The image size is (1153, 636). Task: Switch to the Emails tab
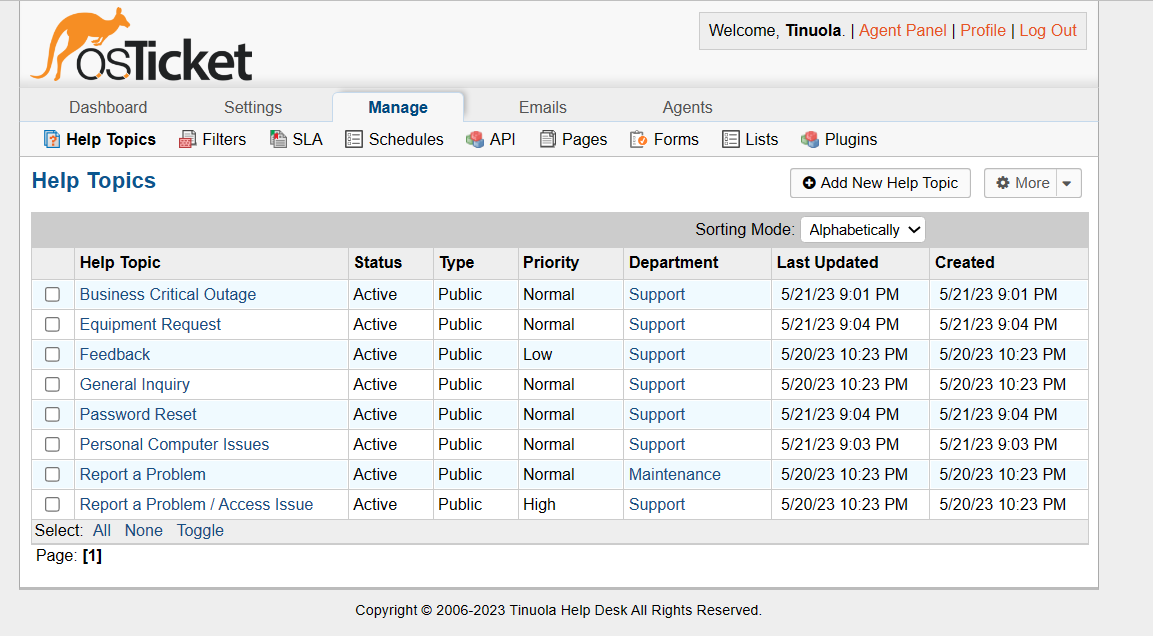(542, 107)
